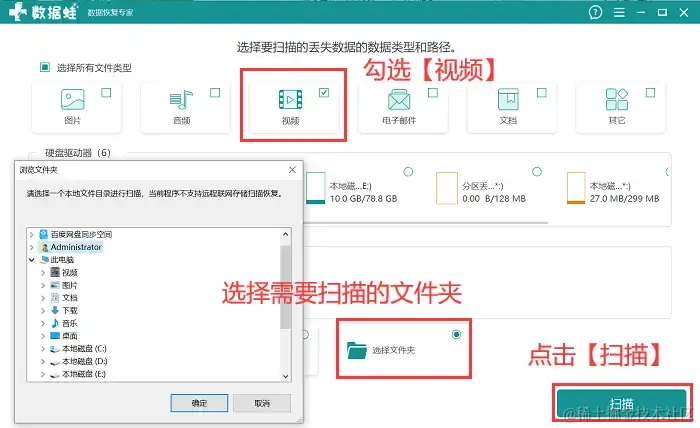
Task: Click the 图片 picture type icon
Action: point(73,100)
